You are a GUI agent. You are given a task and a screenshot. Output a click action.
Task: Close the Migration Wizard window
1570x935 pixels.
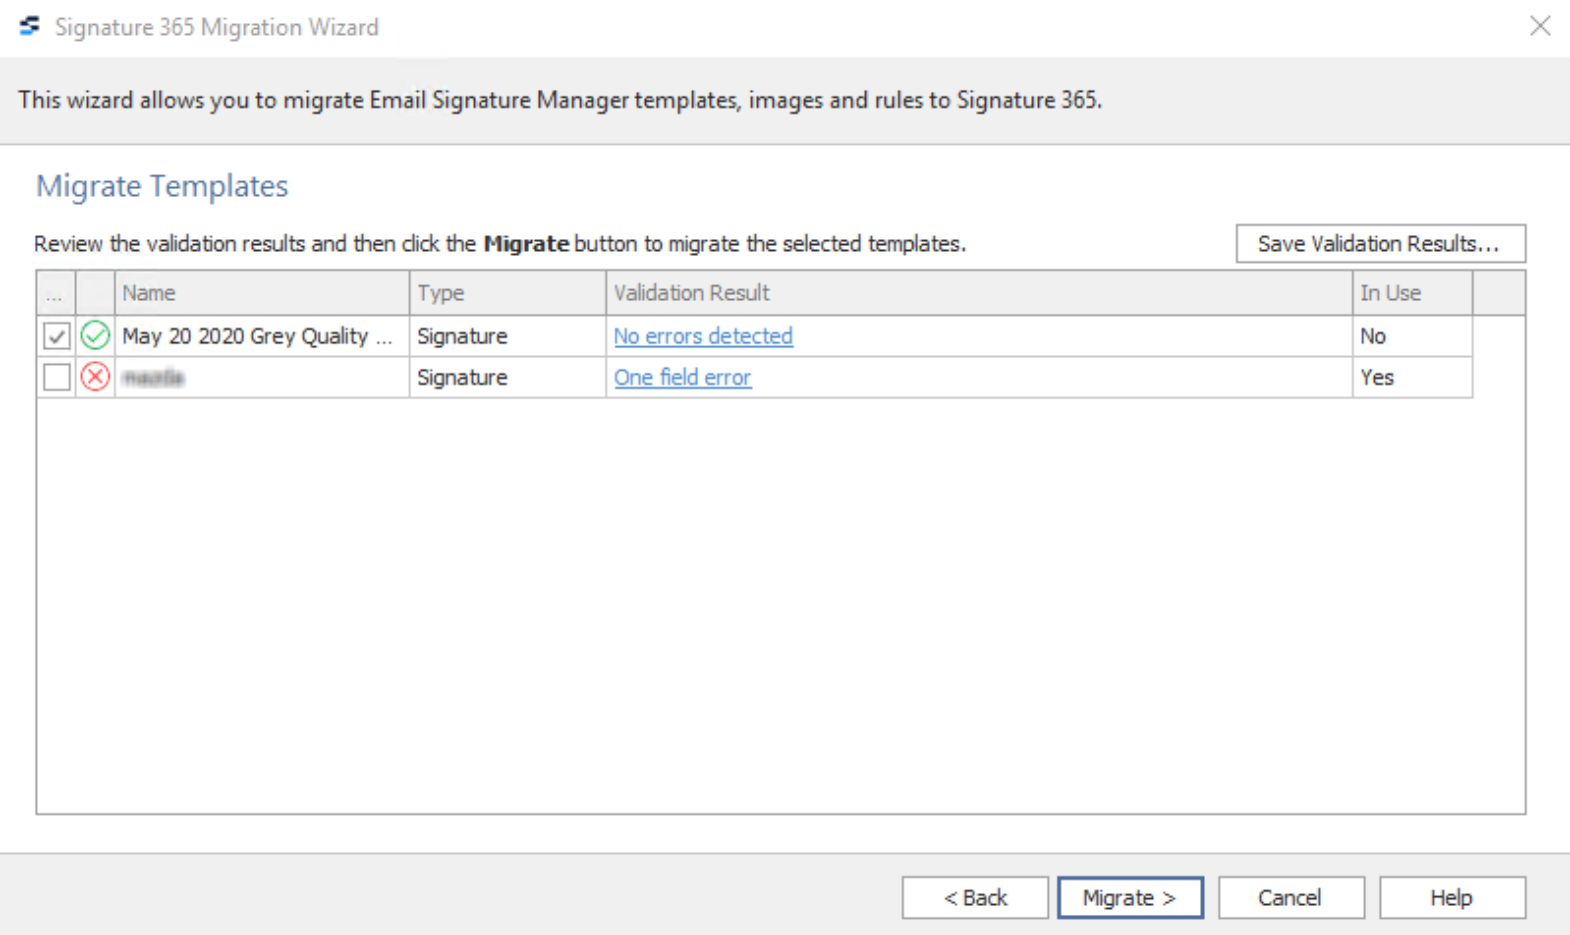(1540, 26)
